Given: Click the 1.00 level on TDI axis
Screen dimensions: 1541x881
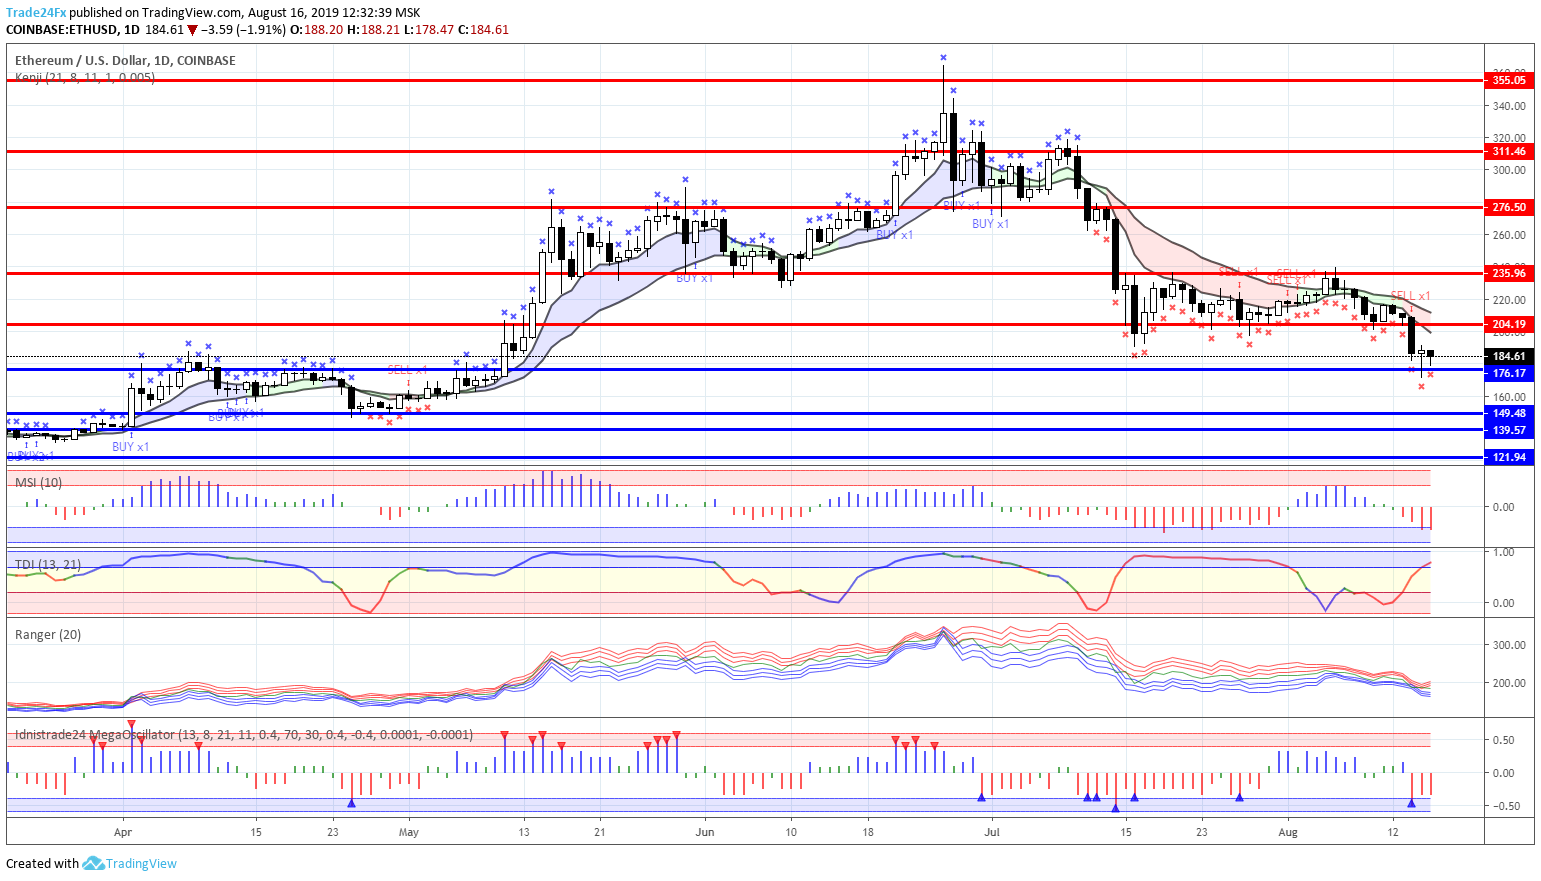Looking at the screenshot, I should pyautogui.click(x=1503, y=552).
